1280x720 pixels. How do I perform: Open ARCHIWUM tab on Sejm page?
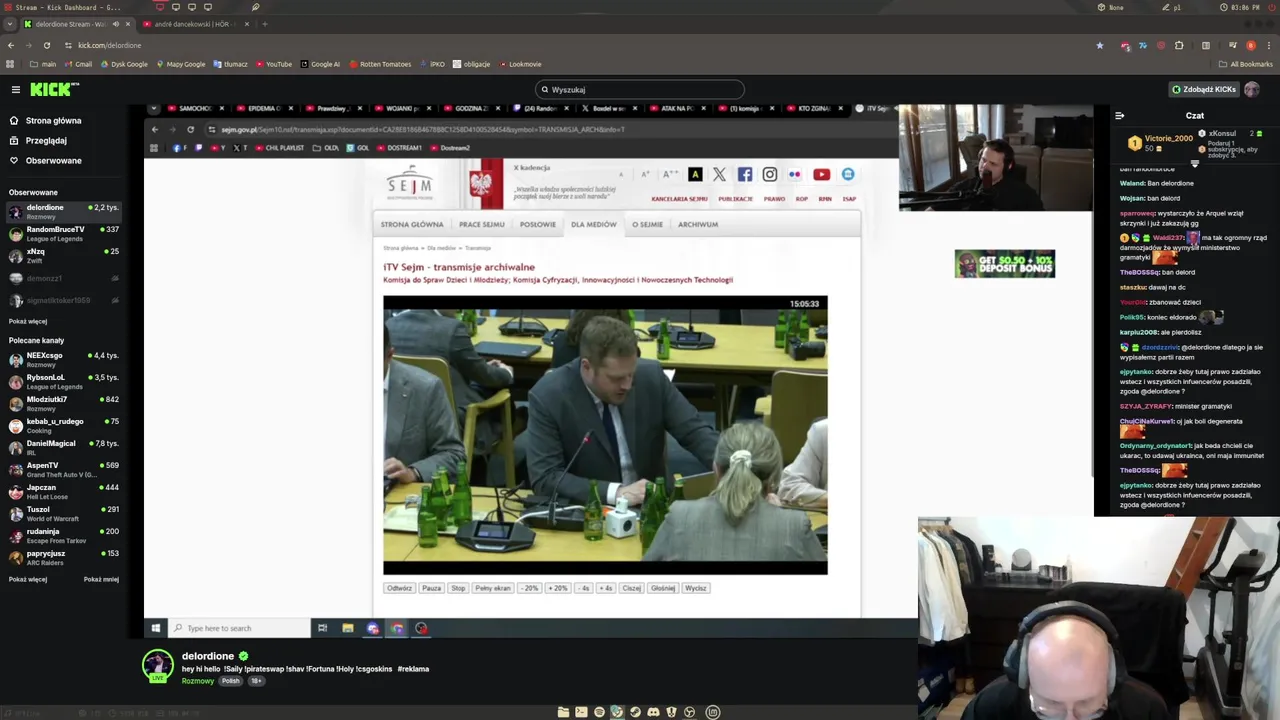(x=698, y=224)
